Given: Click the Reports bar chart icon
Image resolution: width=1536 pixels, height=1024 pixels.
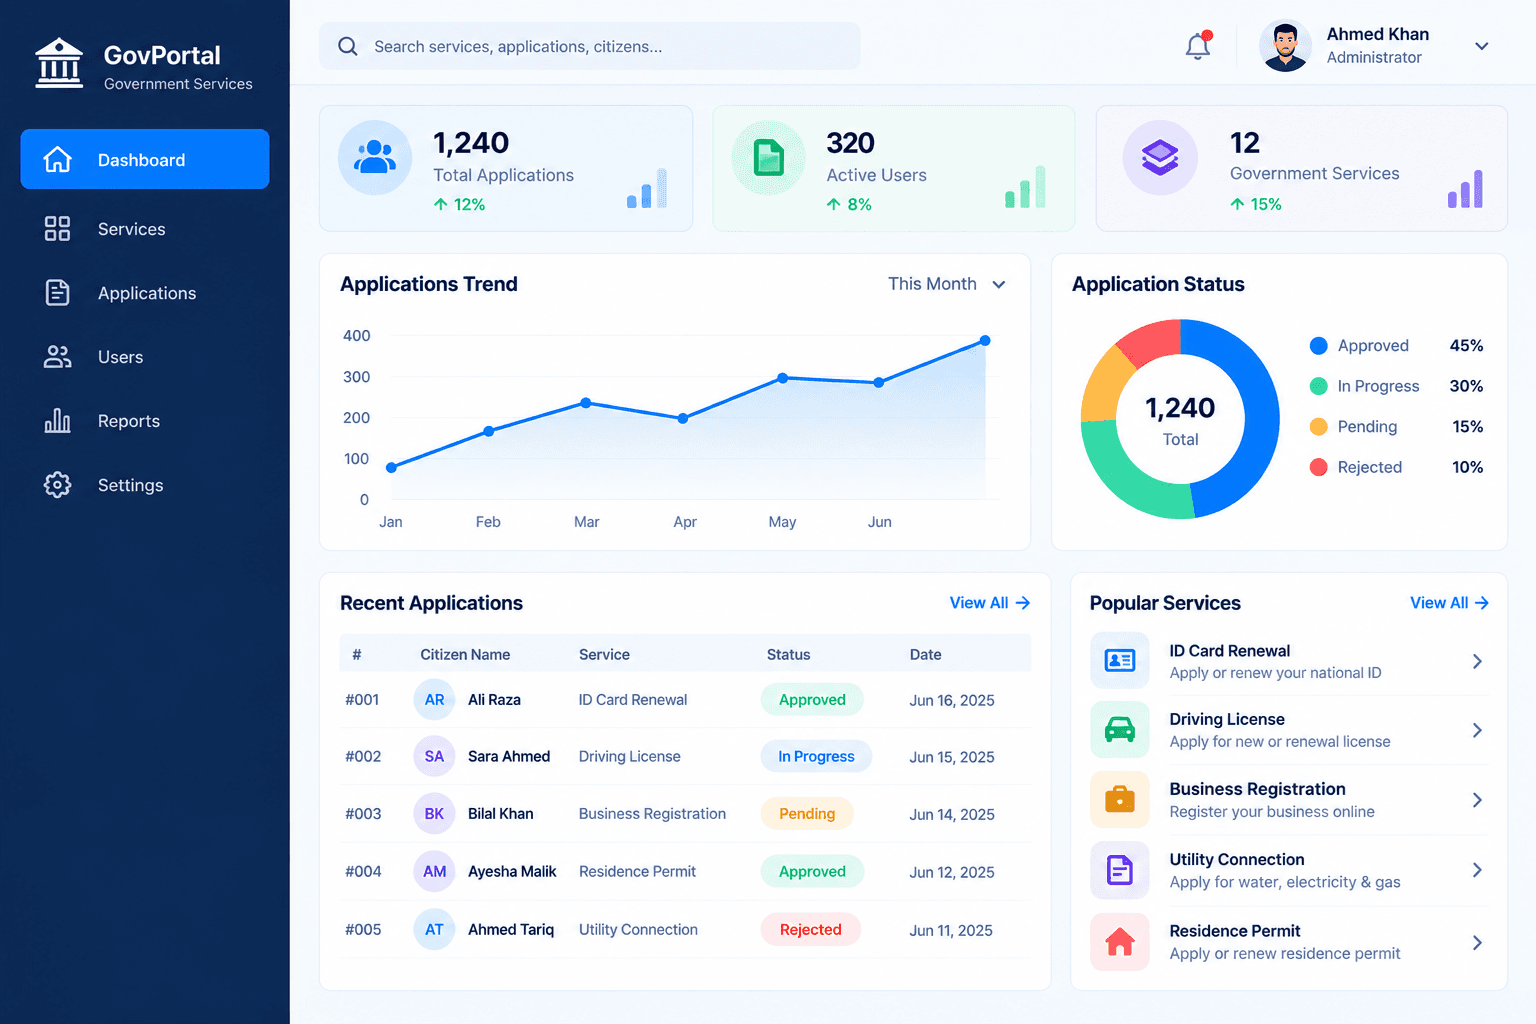Looking at the screenshot, I should pos(58,421).
